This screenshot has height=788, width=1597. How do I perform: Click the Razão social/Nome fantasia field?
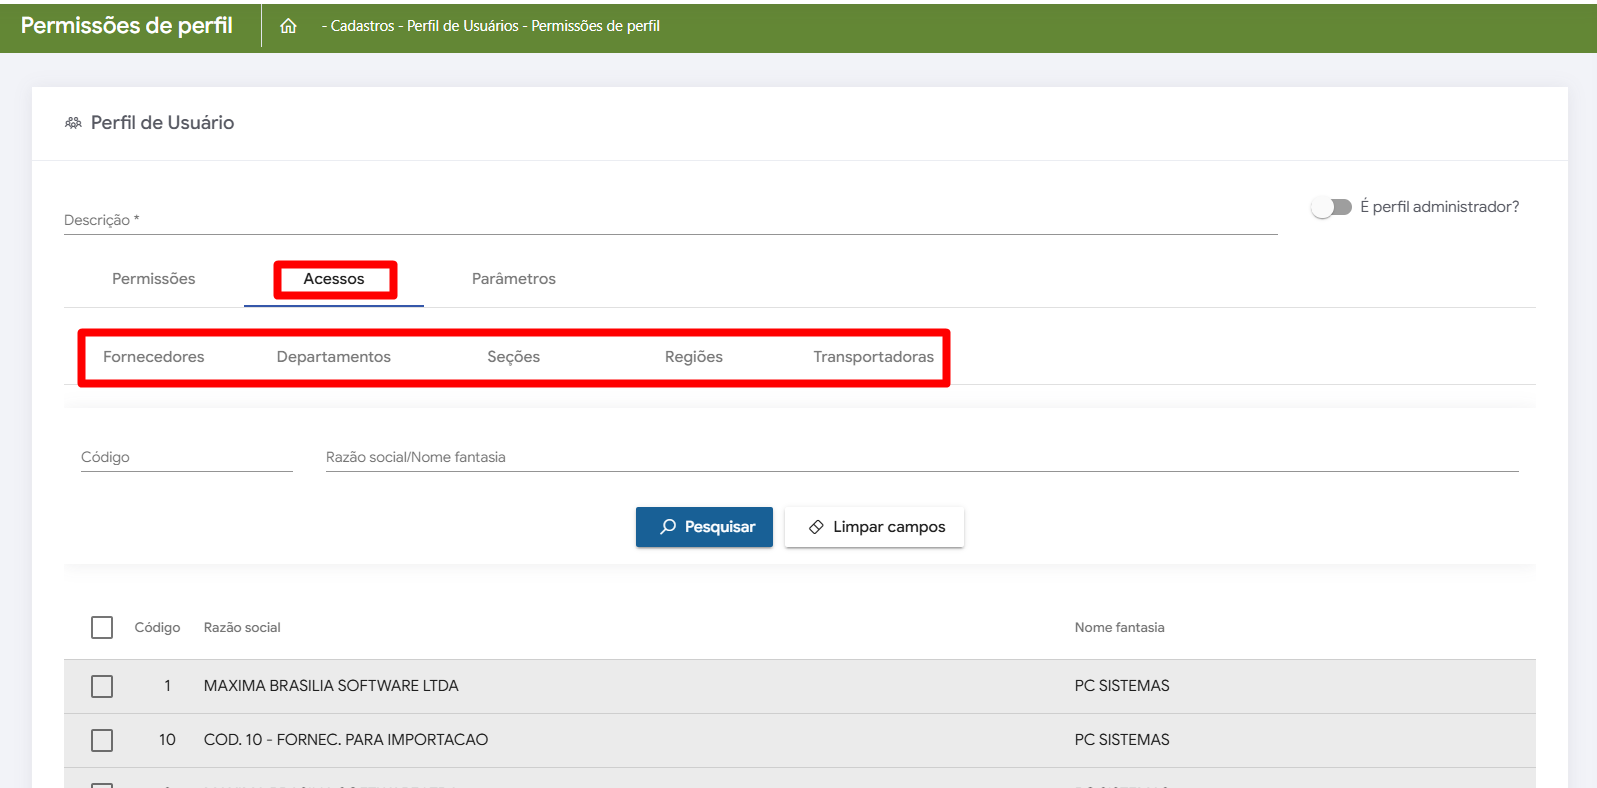pos(920,457)
